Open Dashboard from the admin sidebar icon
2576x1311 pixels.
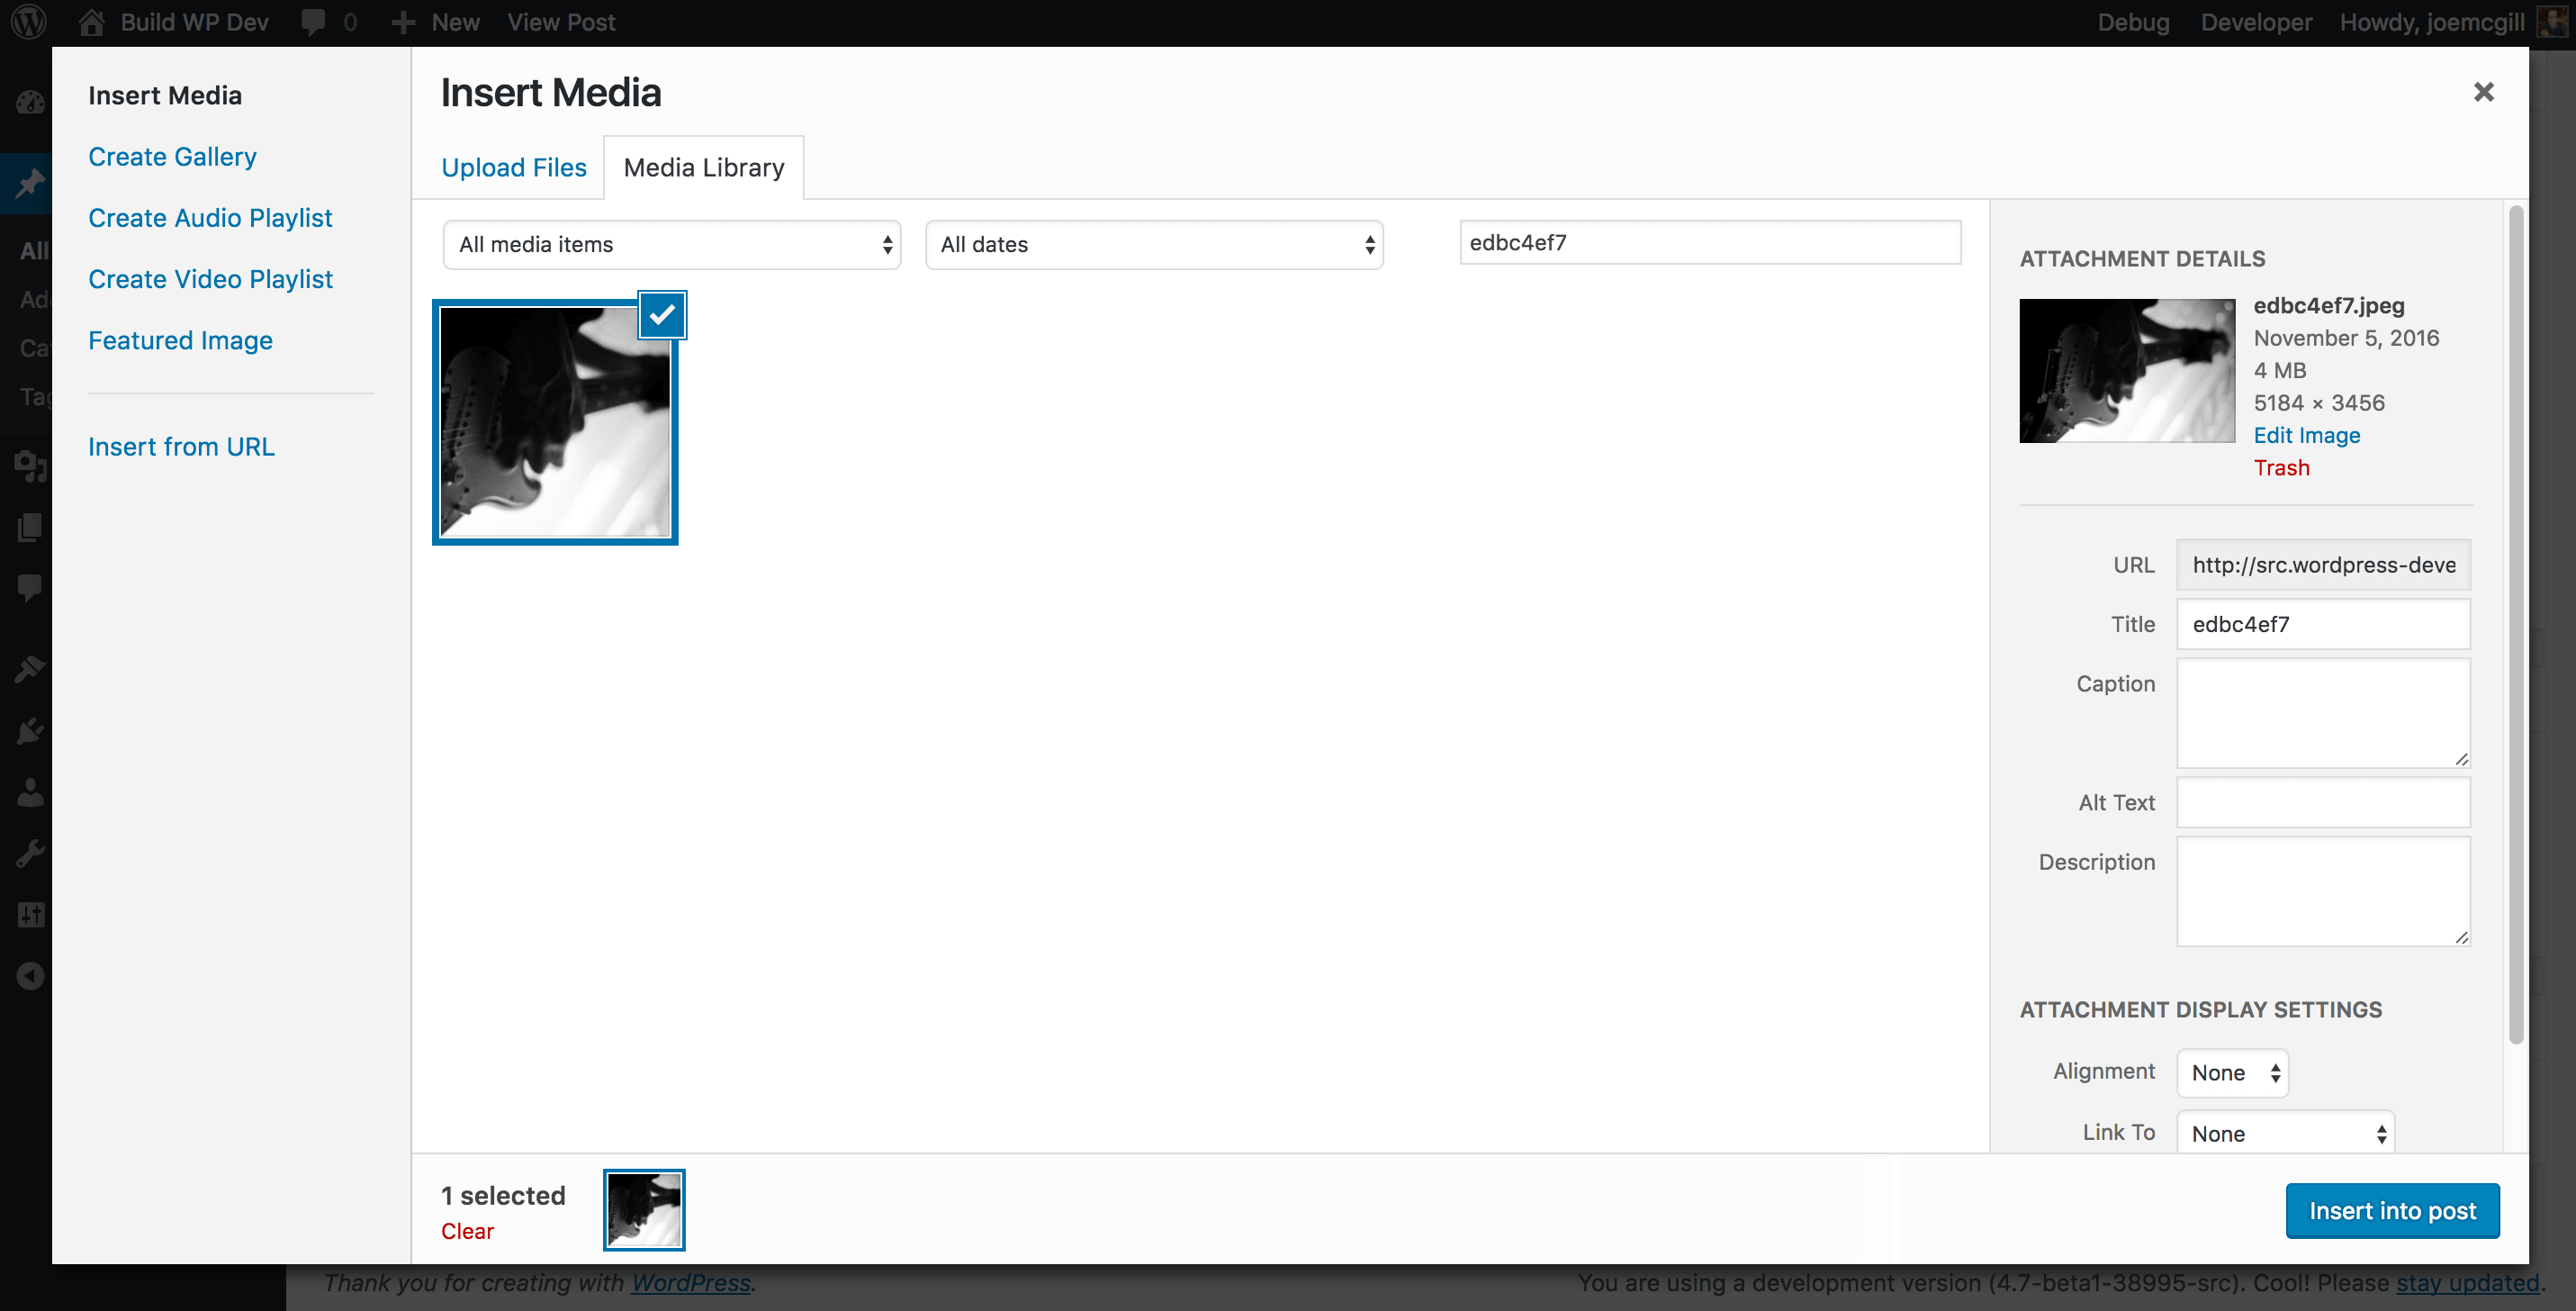coord(30,102)
